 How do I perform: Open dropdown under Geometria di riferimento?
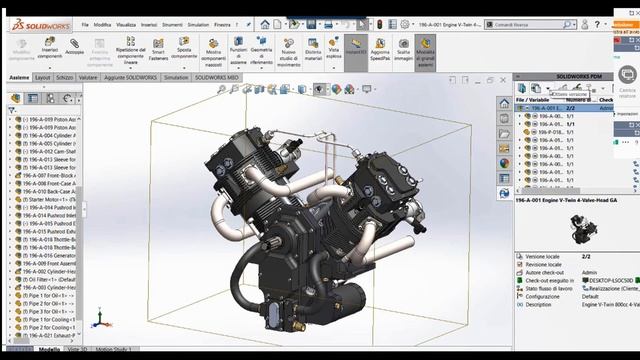[261, 68]
